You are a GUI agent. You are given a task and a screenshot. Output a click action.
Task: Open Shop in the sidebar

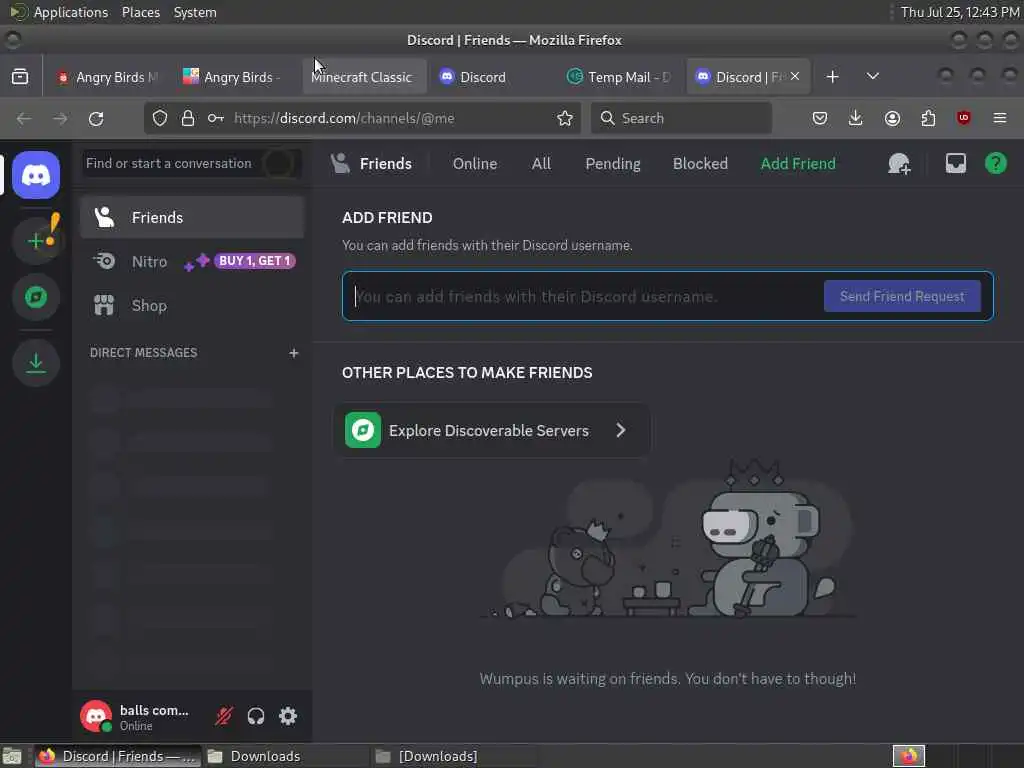[192, 306]
